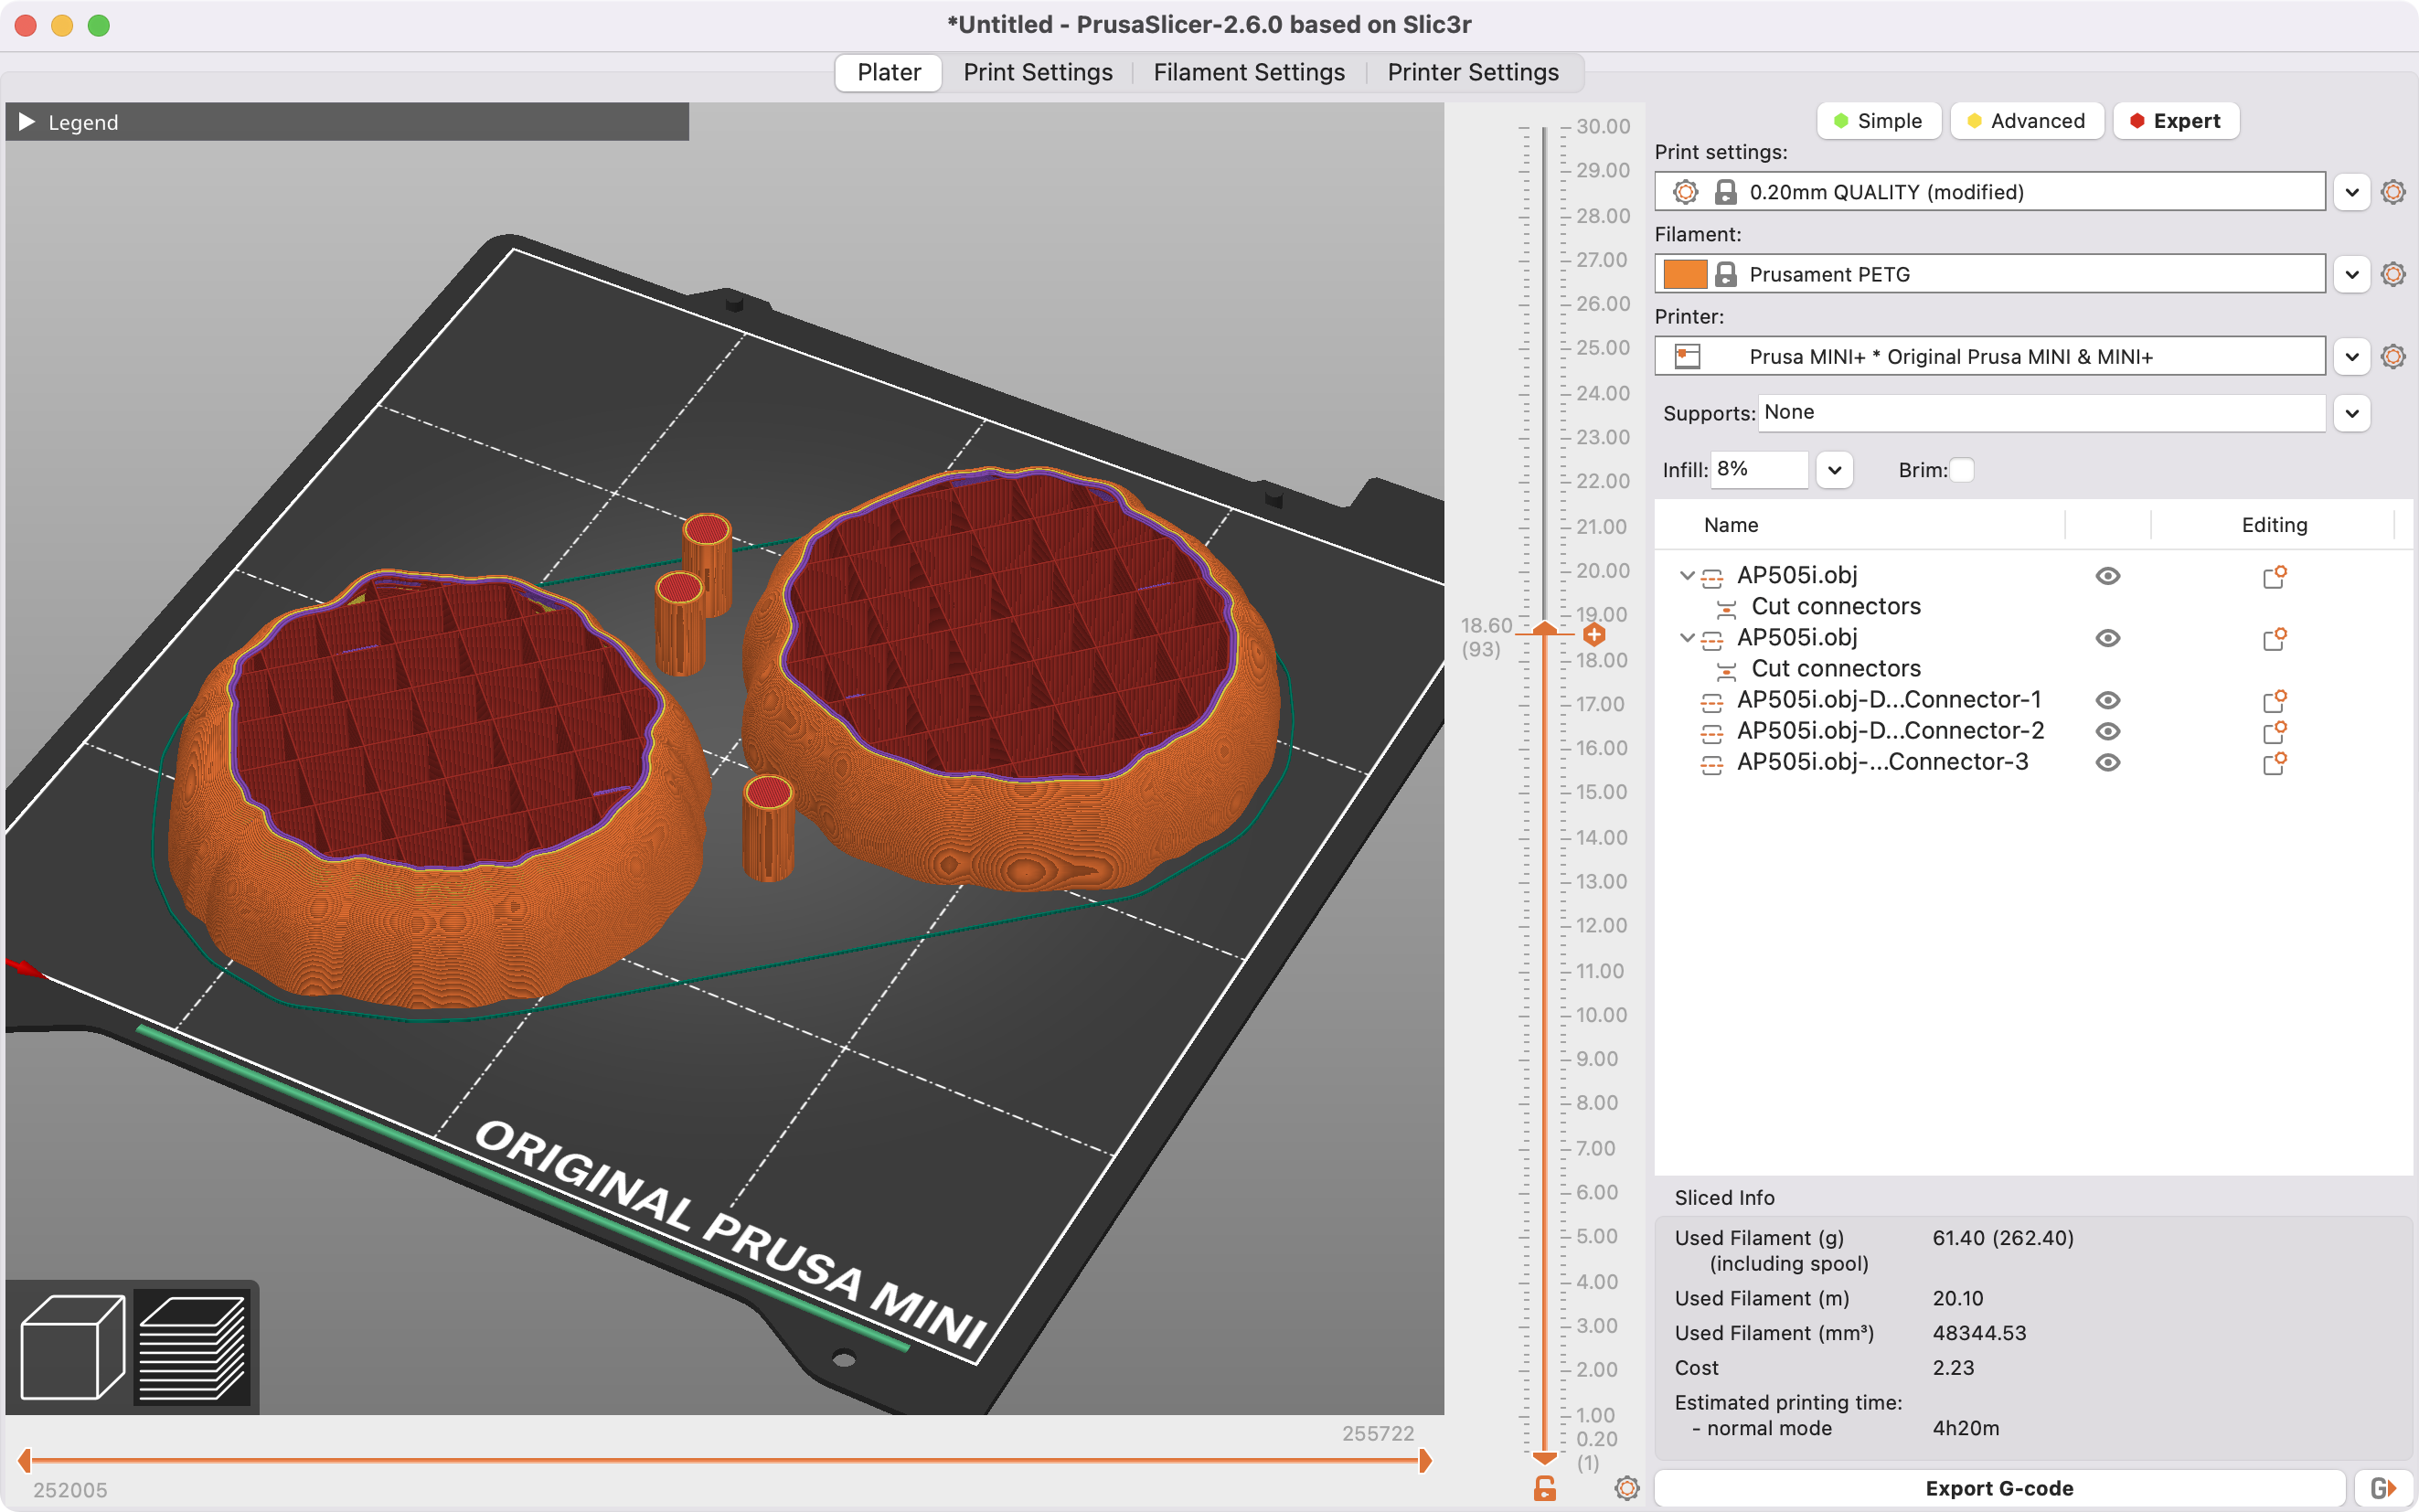
Task: Select the Cut connectors item icon in object tree
Action: tap(1727, 606)
